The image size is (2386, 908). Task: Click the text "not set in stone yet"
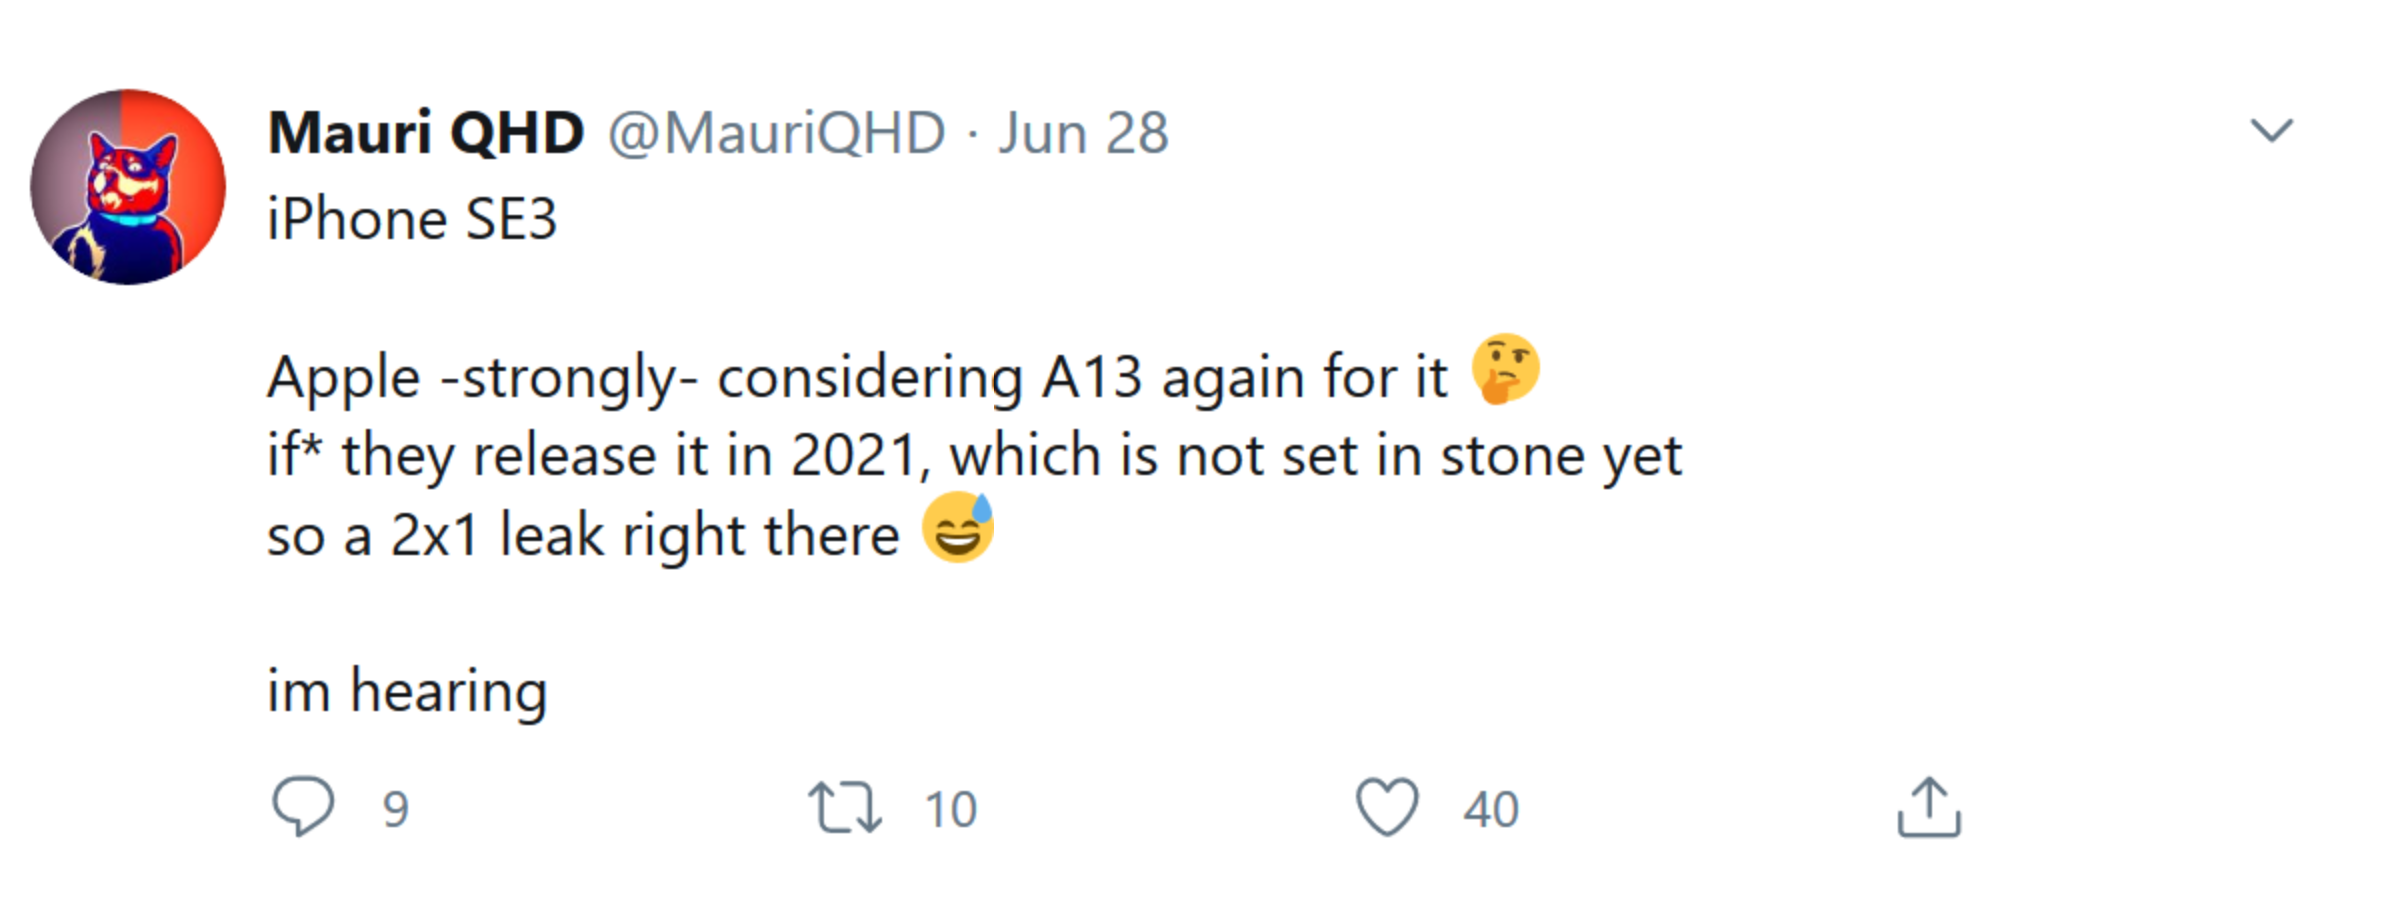(1430, 456)
